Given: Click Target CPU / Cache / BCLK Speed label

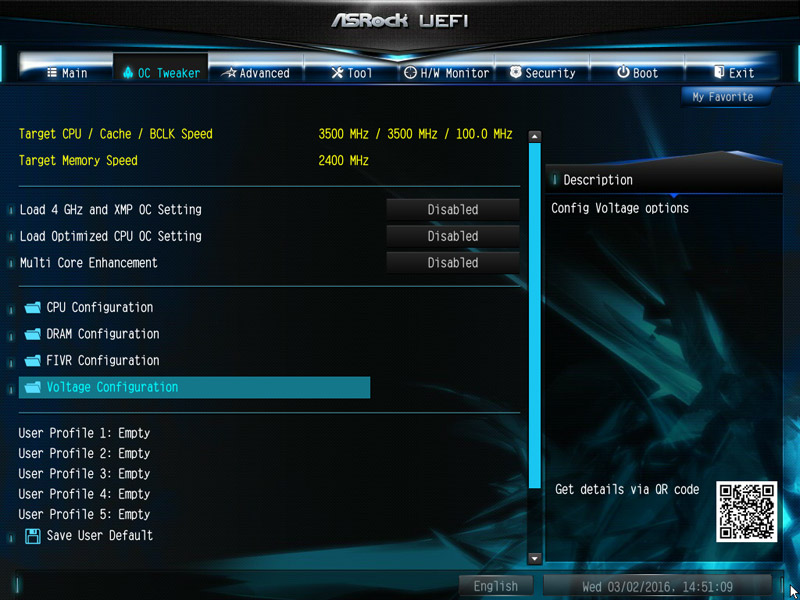Looking at the screenshot, I should [116, 134].
